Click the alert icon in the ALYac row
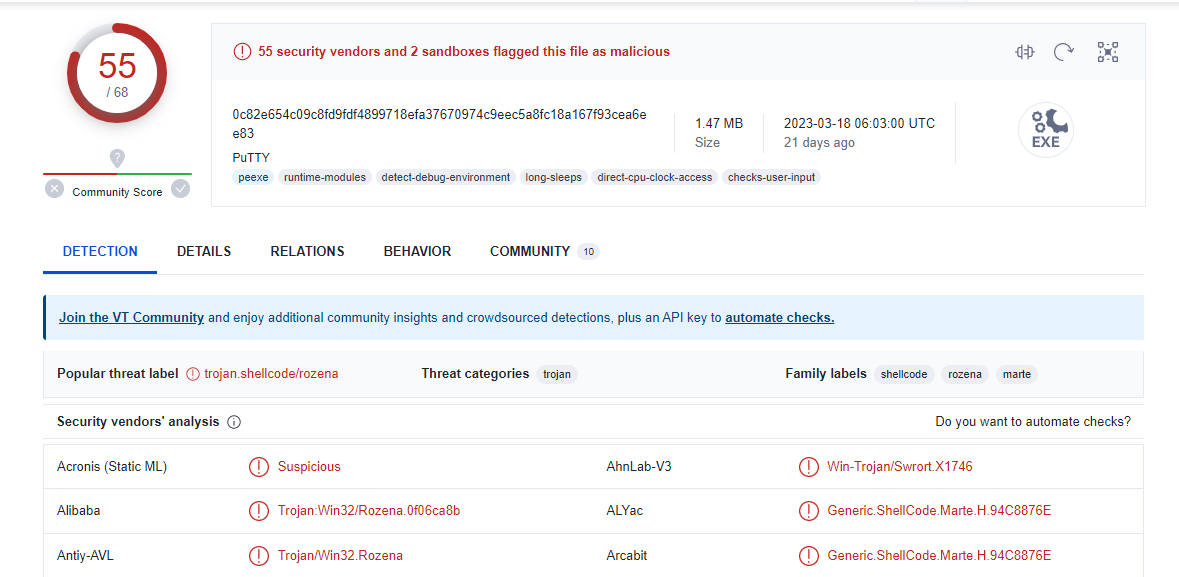The width and height of the screenshot is (1179, 577). coord(808,512)
